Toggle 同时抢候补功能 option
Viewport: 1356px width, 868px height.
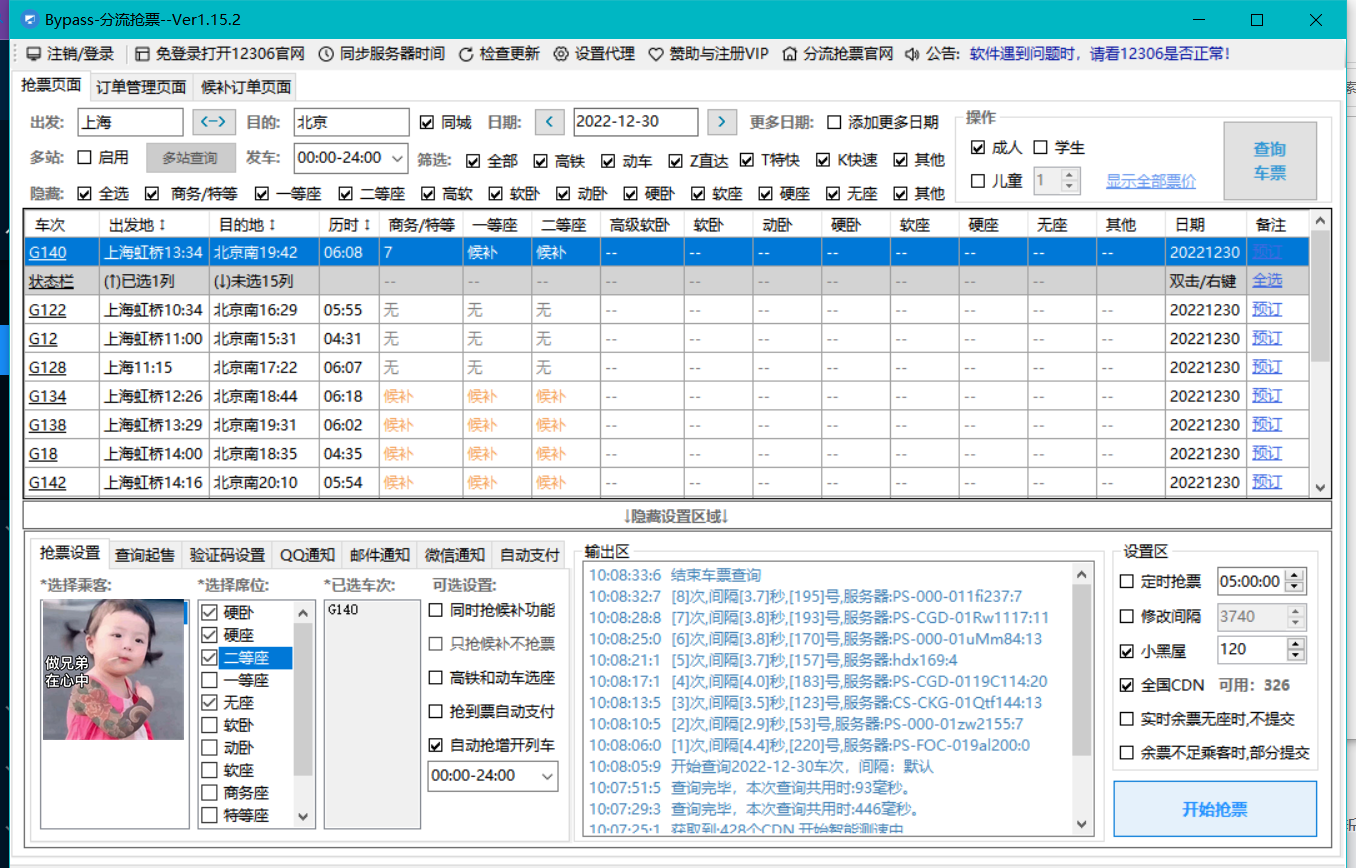click(435, 610)
